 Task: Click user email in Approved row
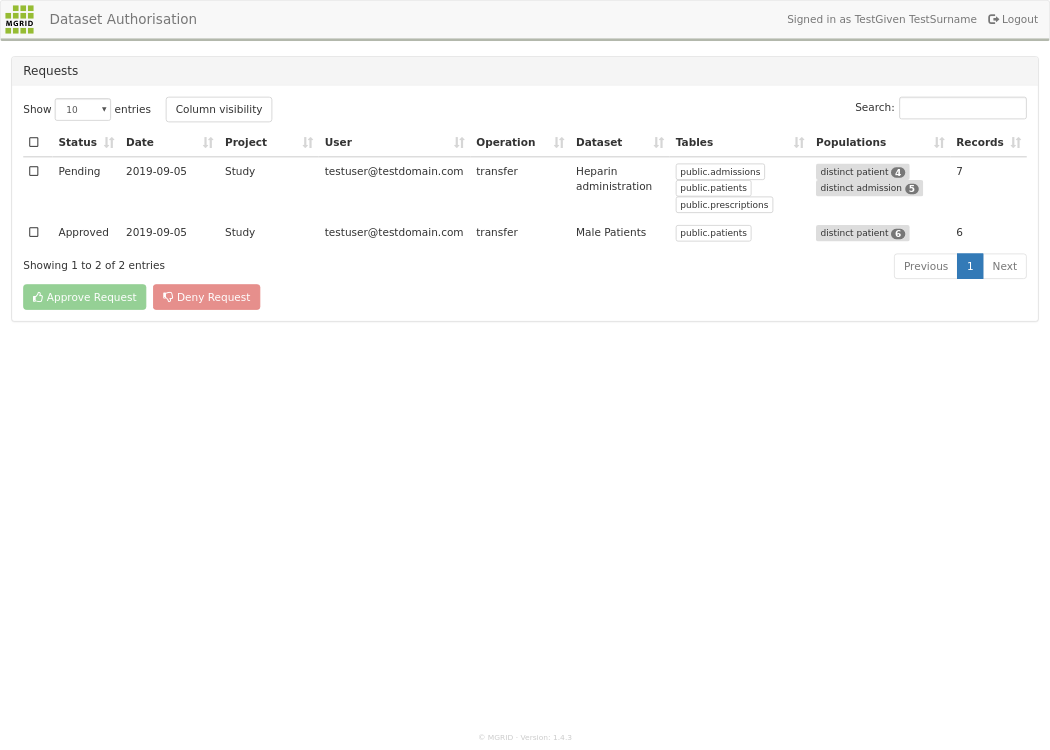click(x=394, y=232)
